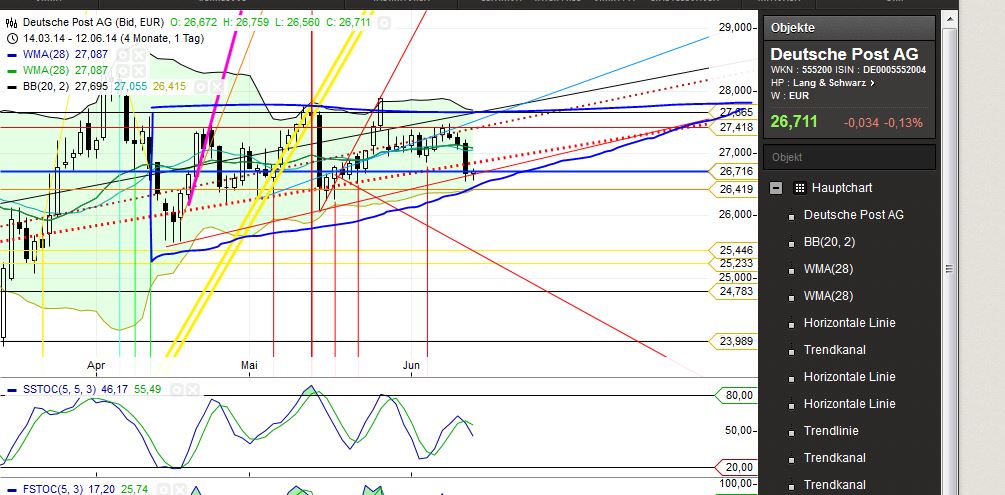
Task: Click the 25,446 yellow line price tag
Action: click(735, 250)
